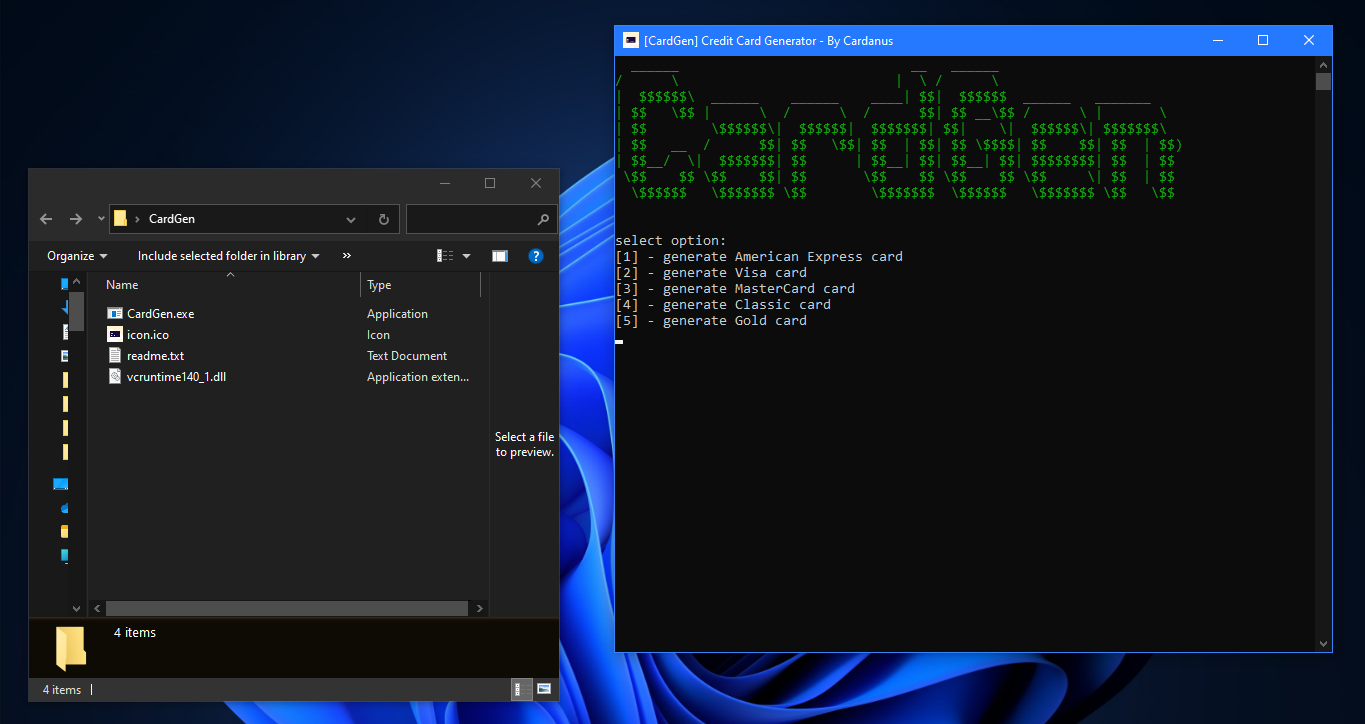The width and height of the screenshot is (1365, 724).
Task: Click the console vertical scrollbar thumb
Action: pyautogui.click(x=1324, y=81)
